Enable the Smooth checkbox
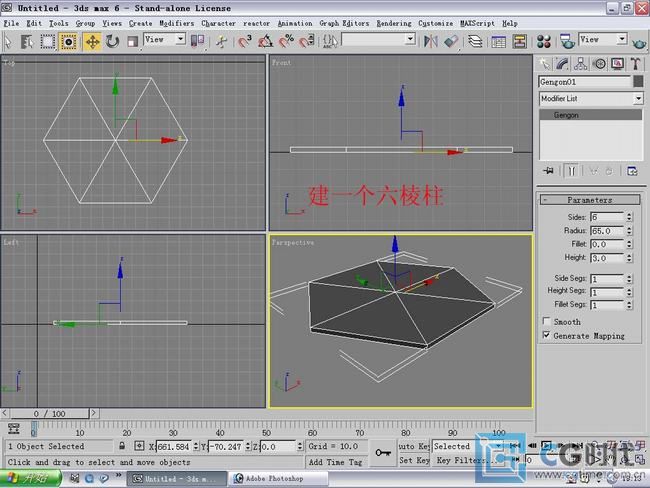The height and width of the screenshot is (488, 650). click(x=546, y=321)
